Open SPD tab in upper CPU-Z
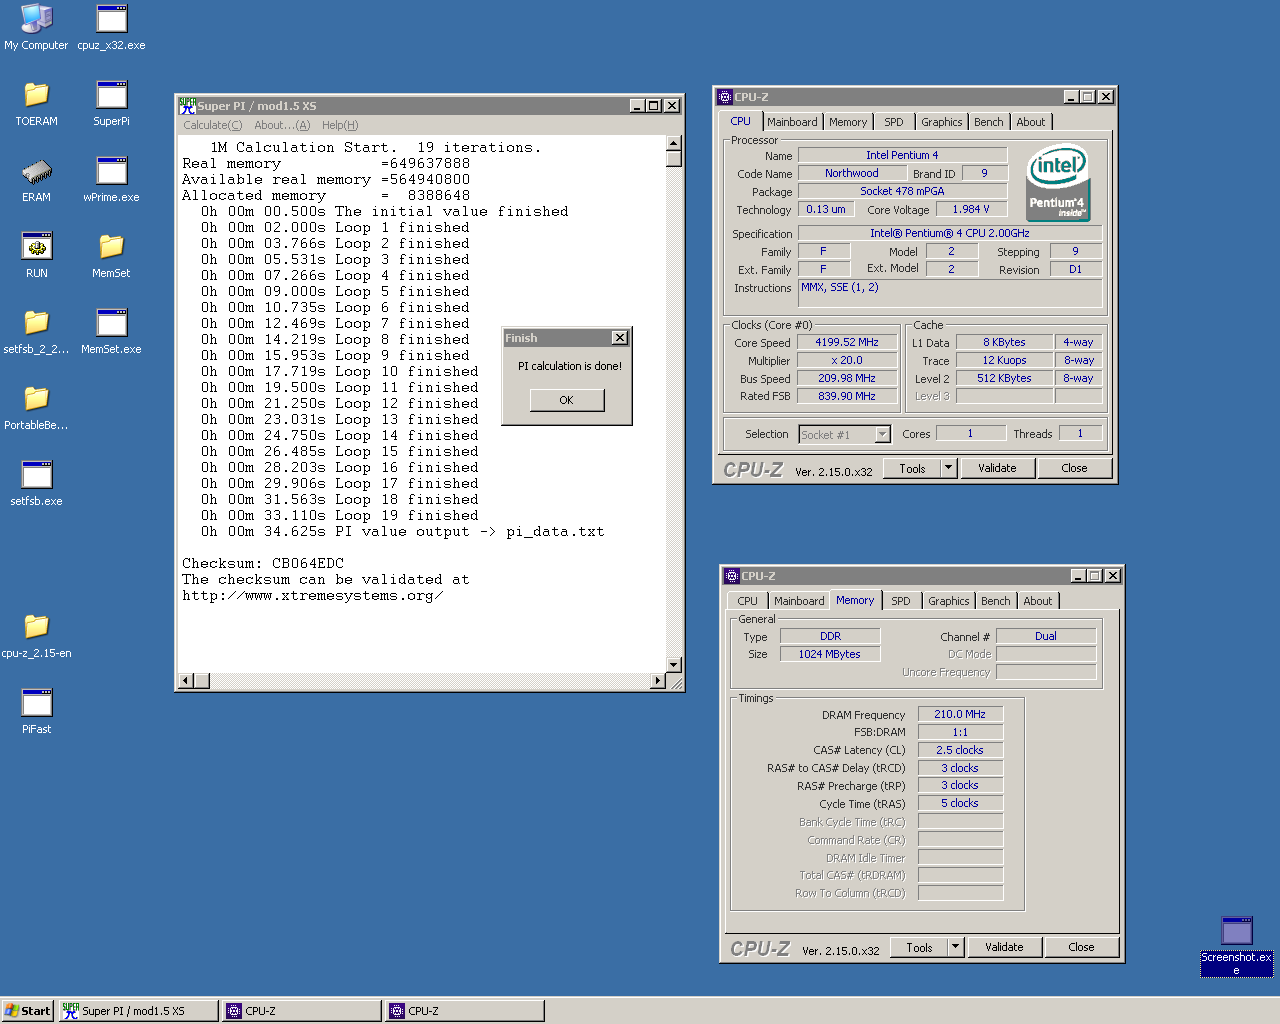 pyautogui.click(x=894, y=122)
